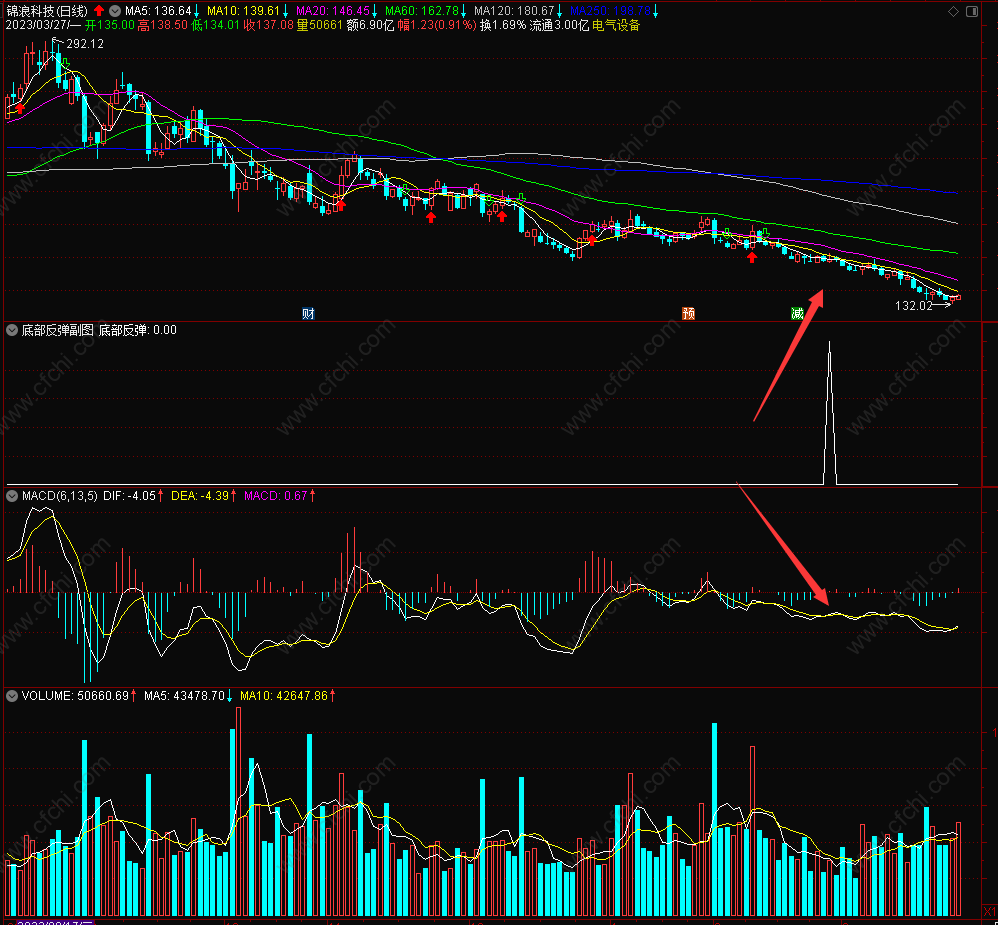
Task: Click the 底部反弹: 0.00 value
Action: 137,330
